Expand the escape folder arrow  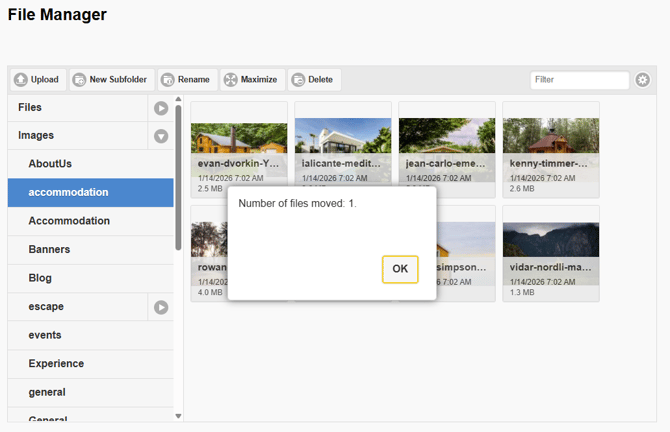coord(161,307)
